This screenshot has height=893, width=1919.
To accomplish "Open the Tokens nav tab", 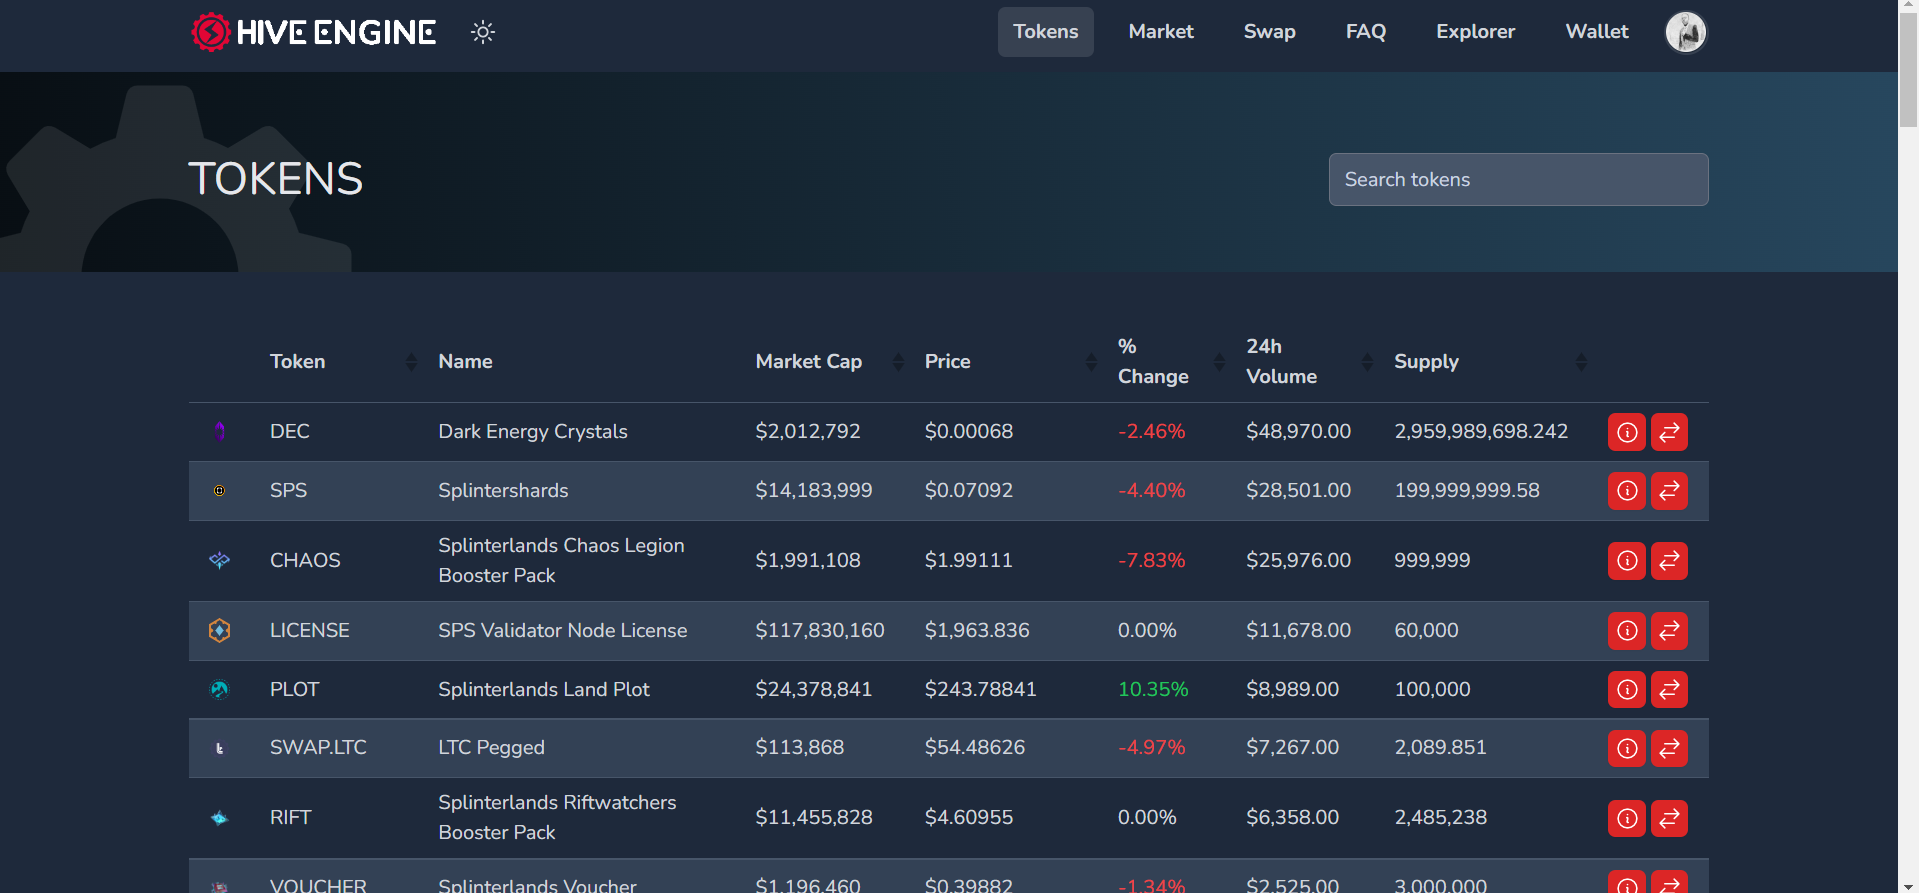I will click(1045, 32).
